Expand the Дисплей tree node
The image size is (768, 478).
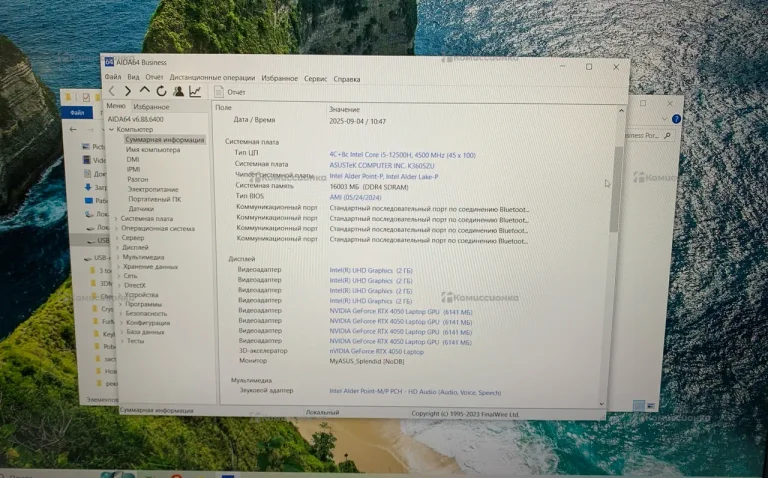pos(118,248)
